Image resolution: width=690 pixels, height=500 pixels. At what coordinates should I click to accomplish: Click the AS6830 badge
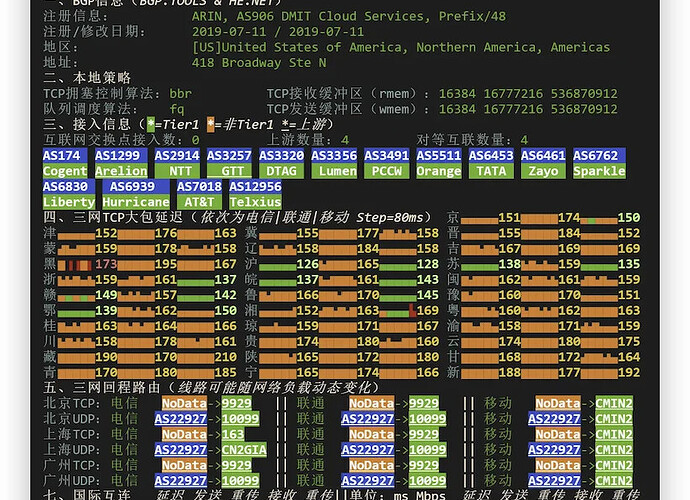[69, 187]
